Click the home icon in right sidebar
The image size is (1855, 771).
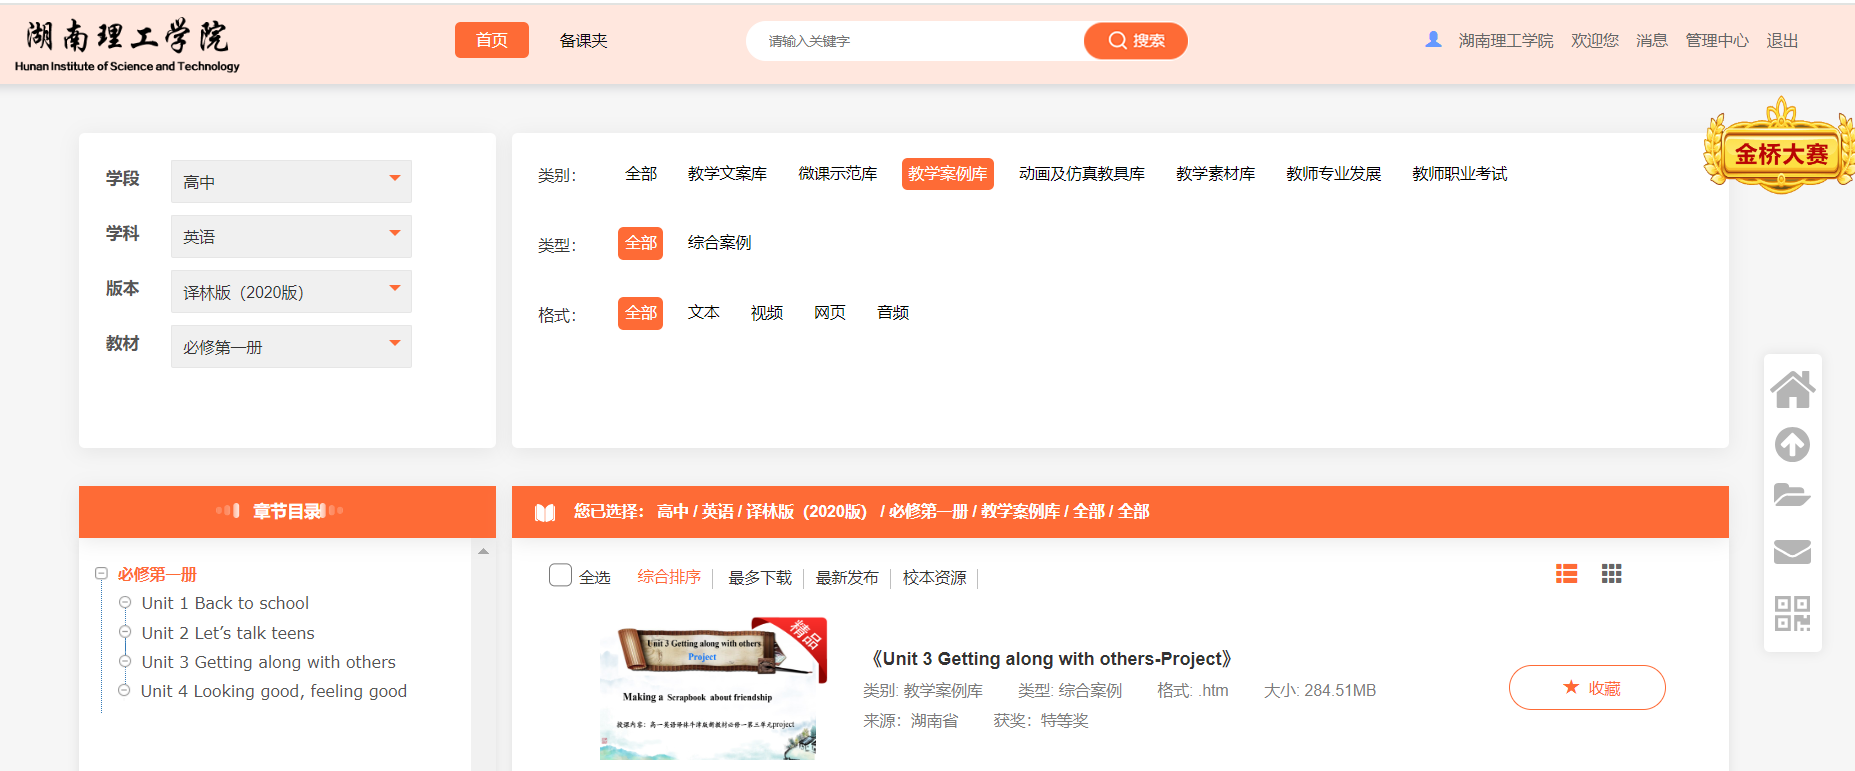coord(1792,390)
